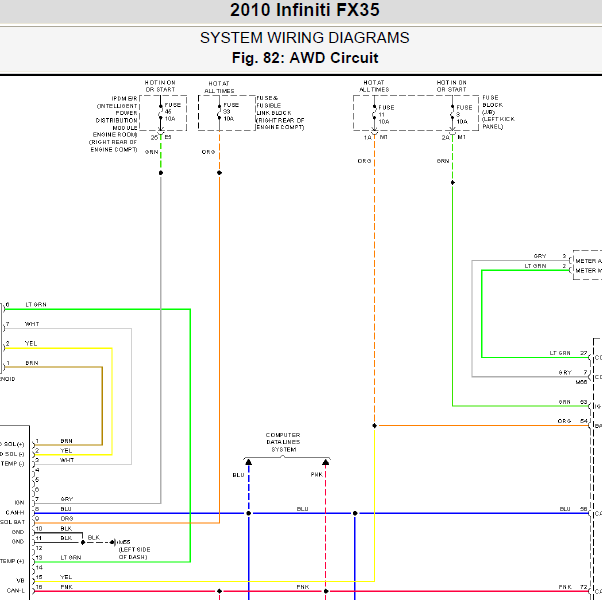Select "HOT AT ALL TIMES" above Fuse 33

click(219, 87)
